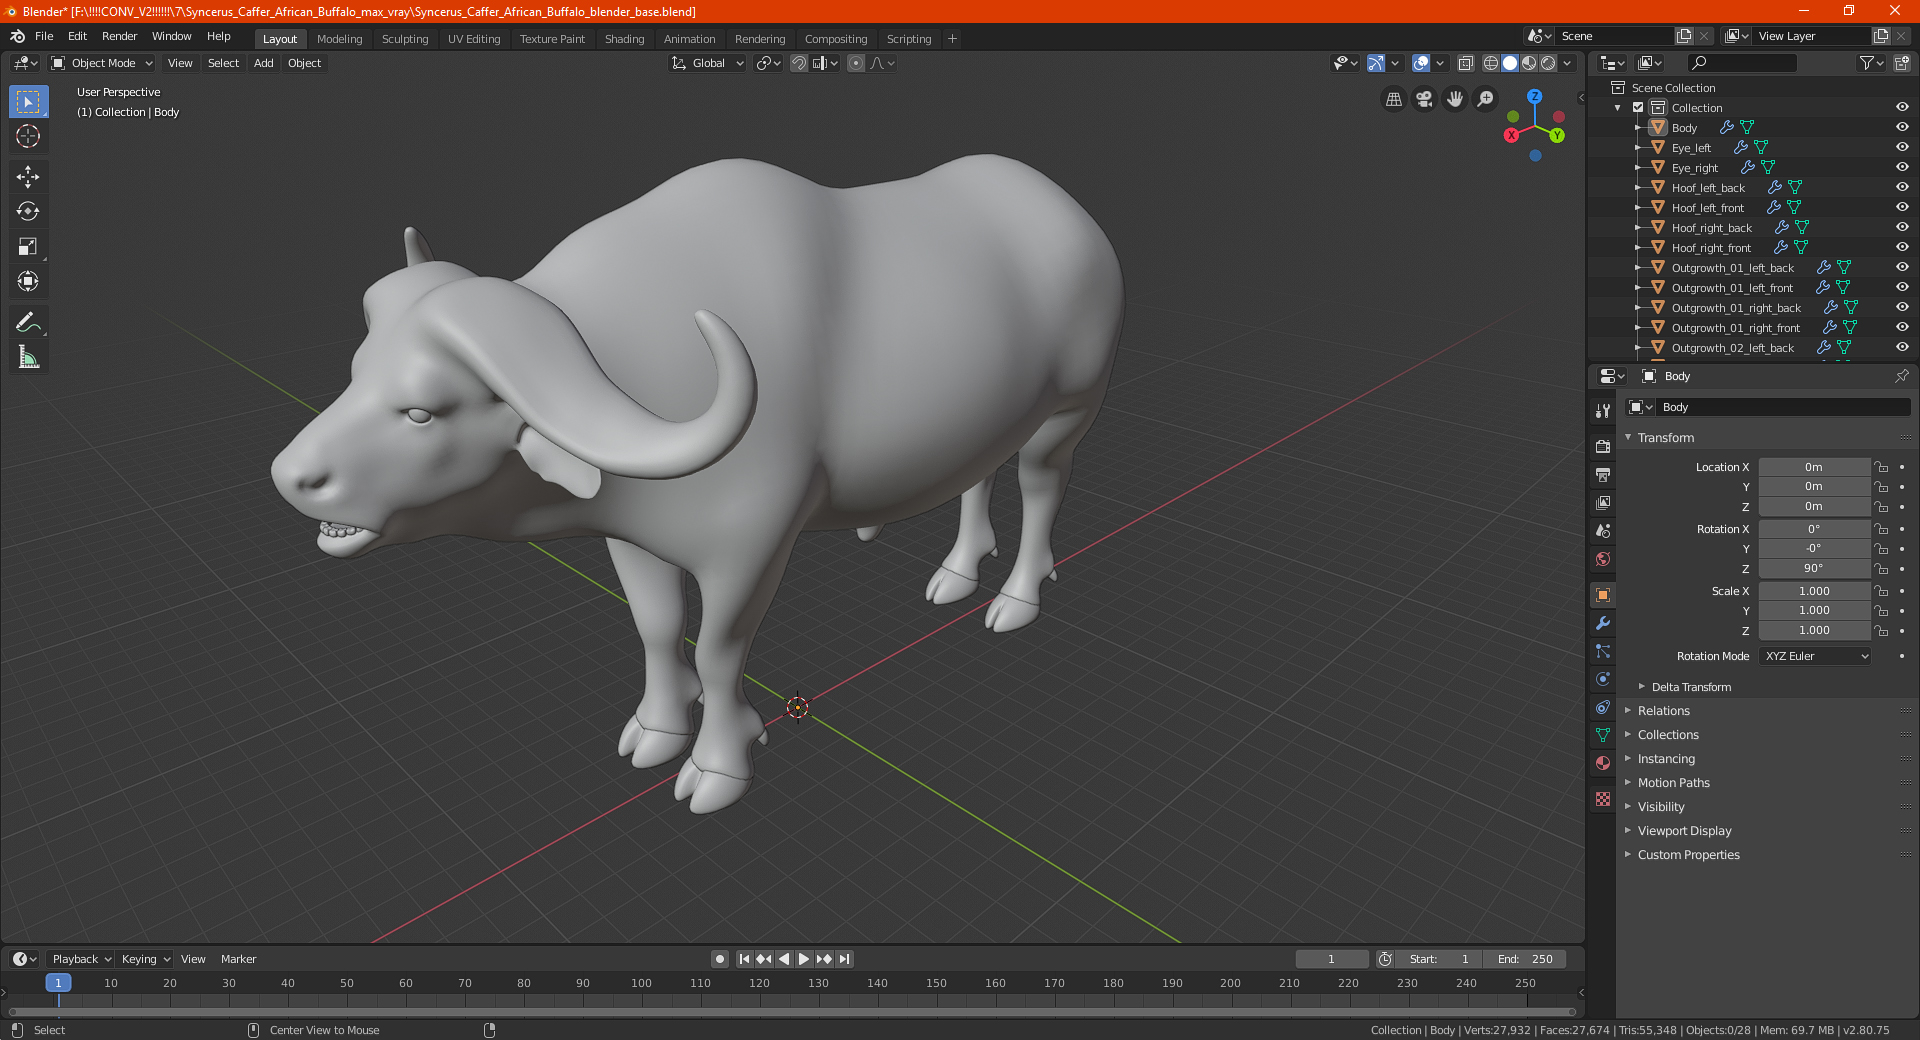Toggle X-ray mode in viewport header
This screenshot has height=1040, width=1920.
1466,63
